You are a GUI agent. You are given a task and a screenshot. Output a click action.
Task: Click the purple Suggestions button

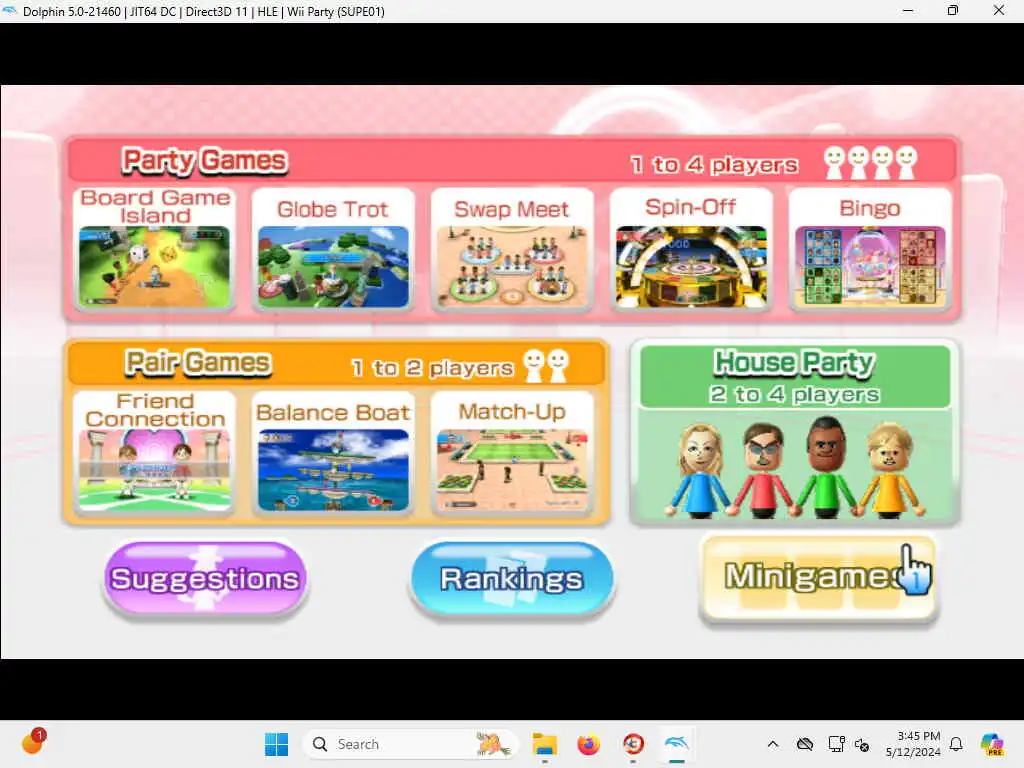click(x=205, y=579)
